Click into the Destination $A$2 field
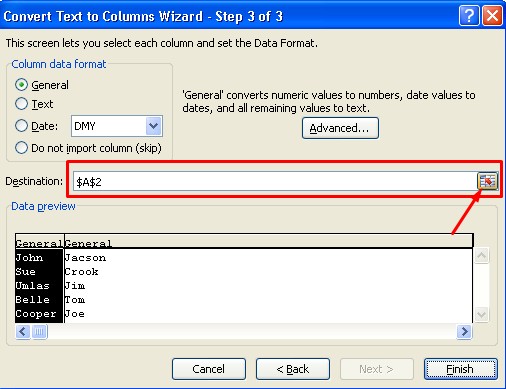506x389 pixels. (275, 181)
